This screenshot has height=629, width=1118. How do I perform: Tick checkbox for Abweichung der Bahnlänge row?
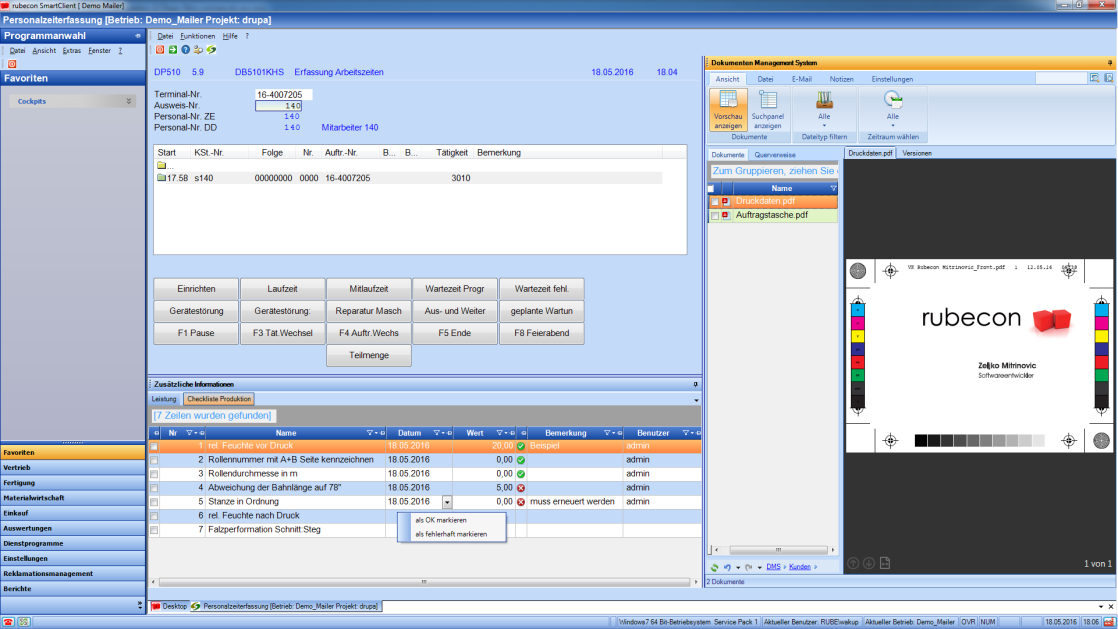pos(154,489)
